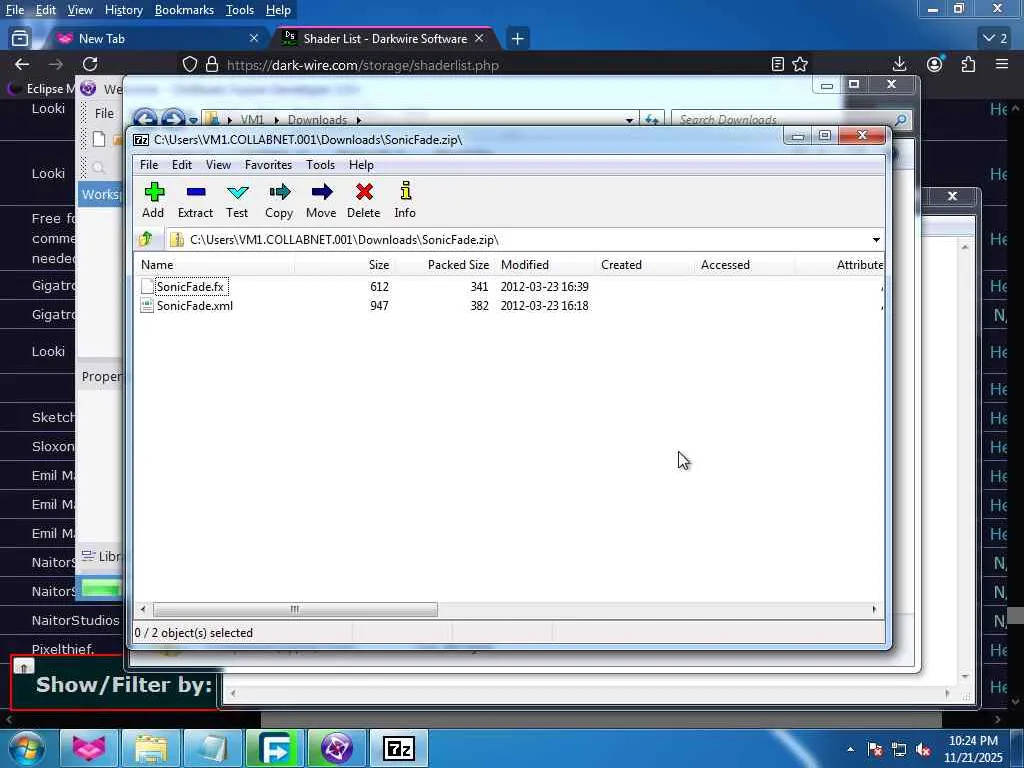Open the 7-Zip Edit menu
1024x768 pixels.
click(x=182, y=165)
